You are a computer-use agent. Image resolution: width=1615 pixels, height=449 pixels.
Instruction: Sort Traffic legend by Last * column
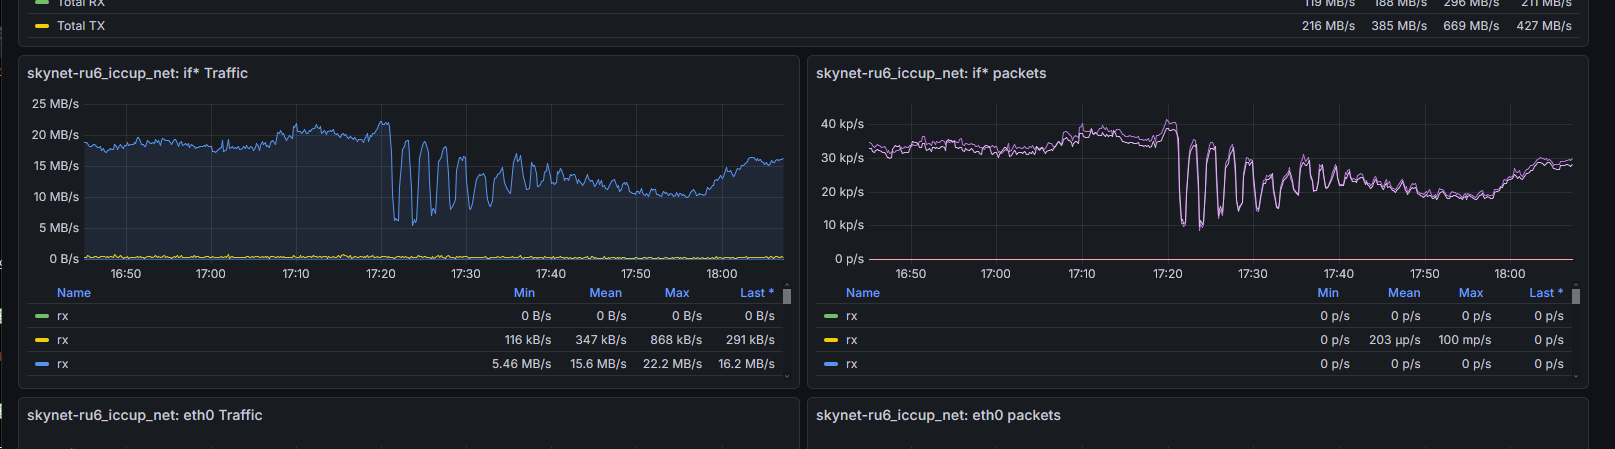coord(757,293)
